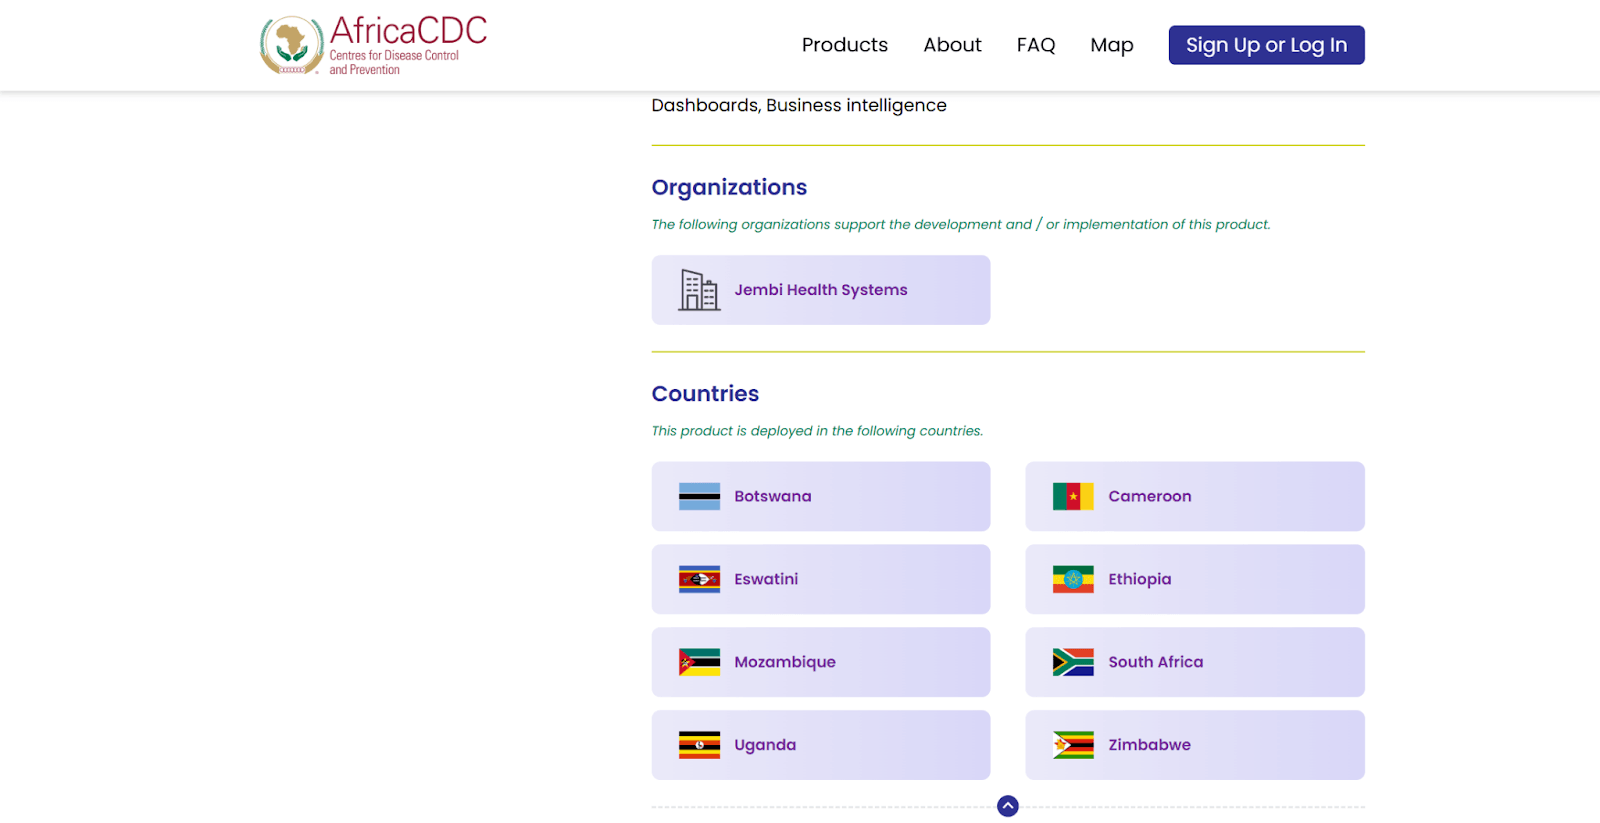The height and width of the screenshot is (823, 1600).
Task: Open the Map navigation link
Action: (x=1112, y=45)
